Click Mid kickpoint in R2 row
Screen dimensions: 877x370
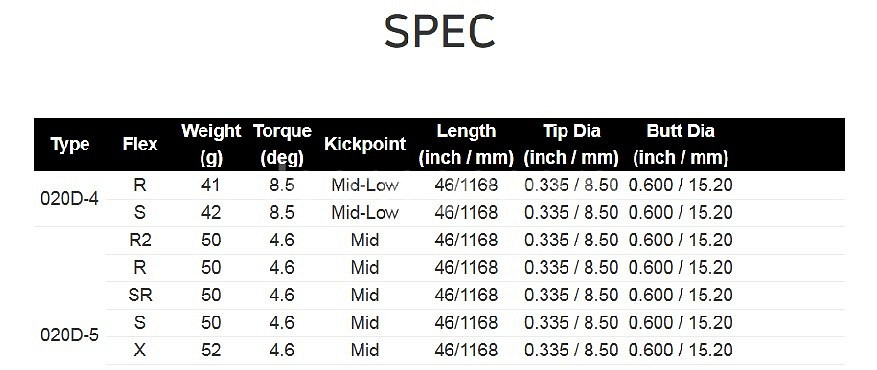pos(365,240)
